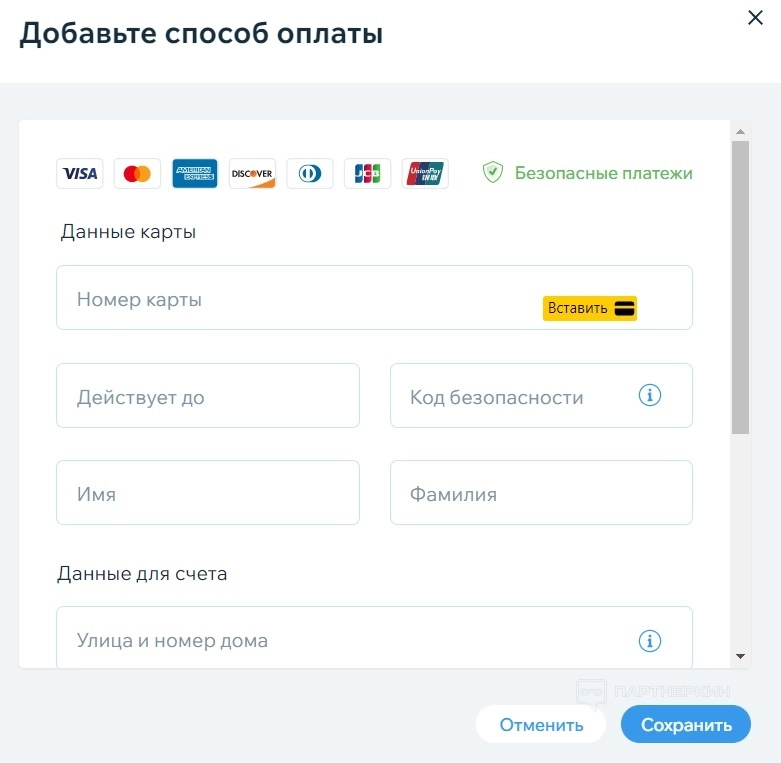781x763 pixels.
Task: Click the green secure payments shield icon
Action: 492,173
